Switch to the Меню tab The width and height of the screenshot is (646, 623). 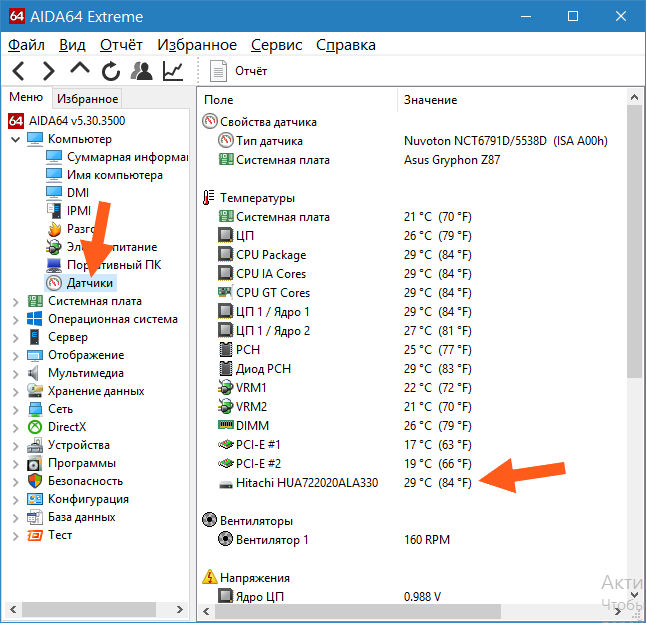pyautogui.click(x=26, y=97)
